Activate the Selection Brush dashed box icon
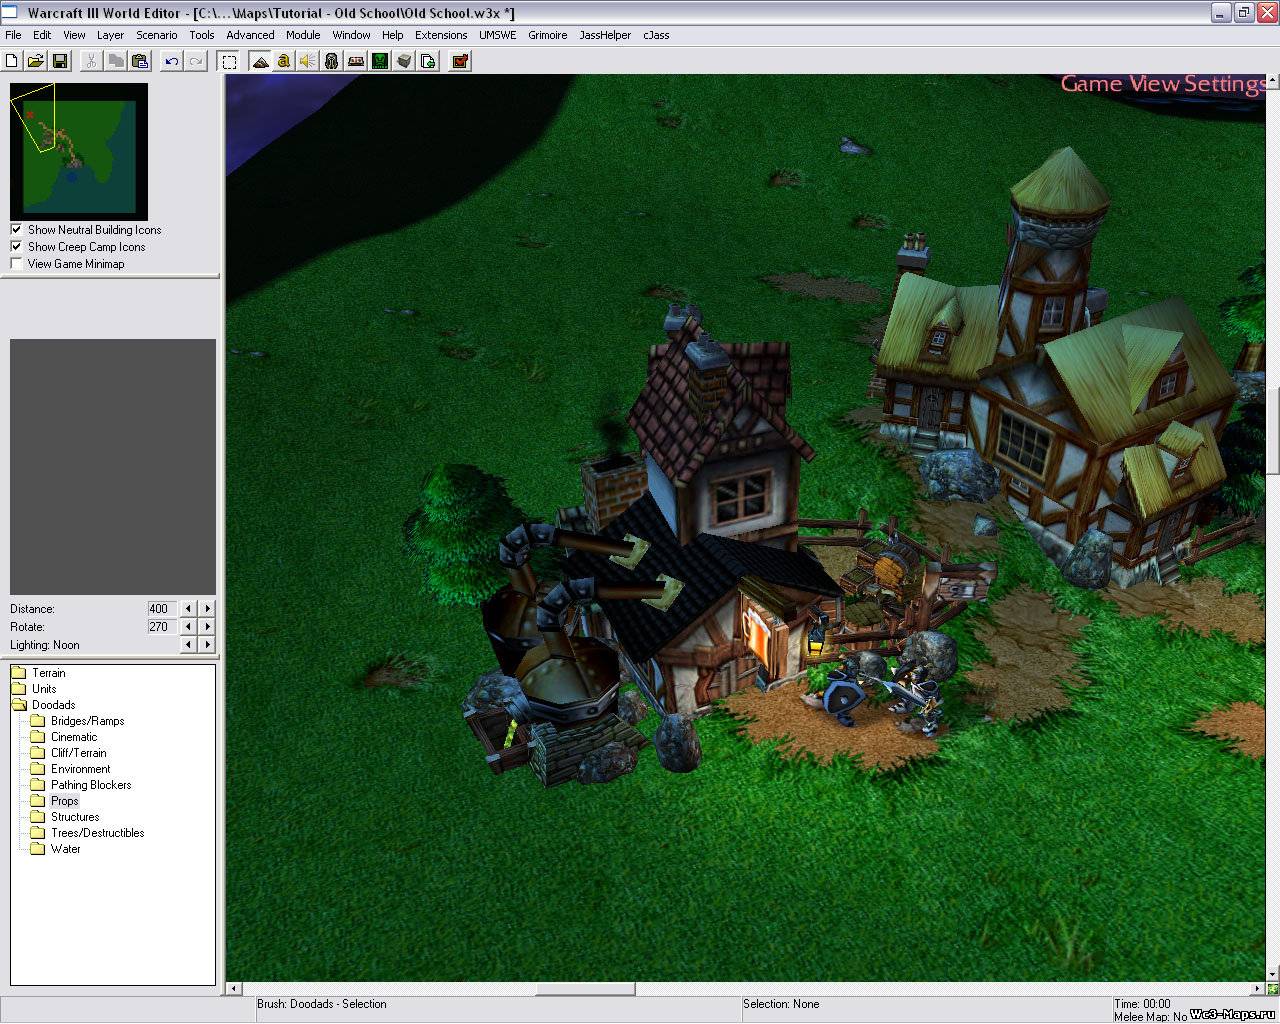1280x1024 pixels. 229,61
